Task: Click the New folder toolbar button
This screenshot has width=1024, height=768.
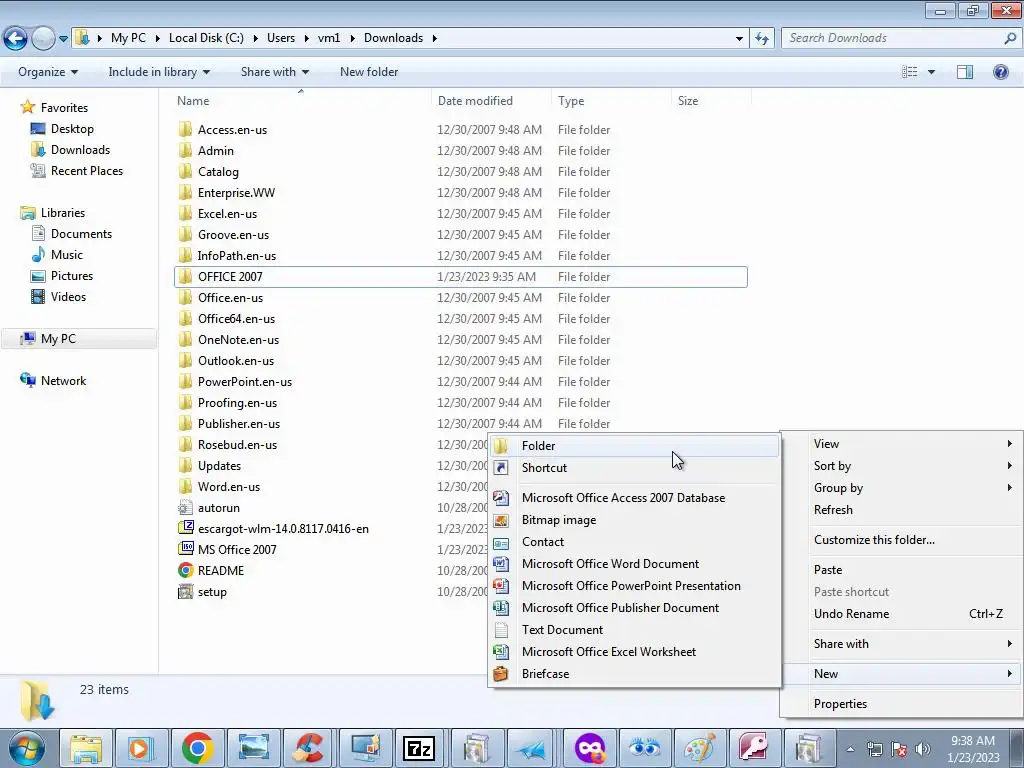Action: coord(369,72)
